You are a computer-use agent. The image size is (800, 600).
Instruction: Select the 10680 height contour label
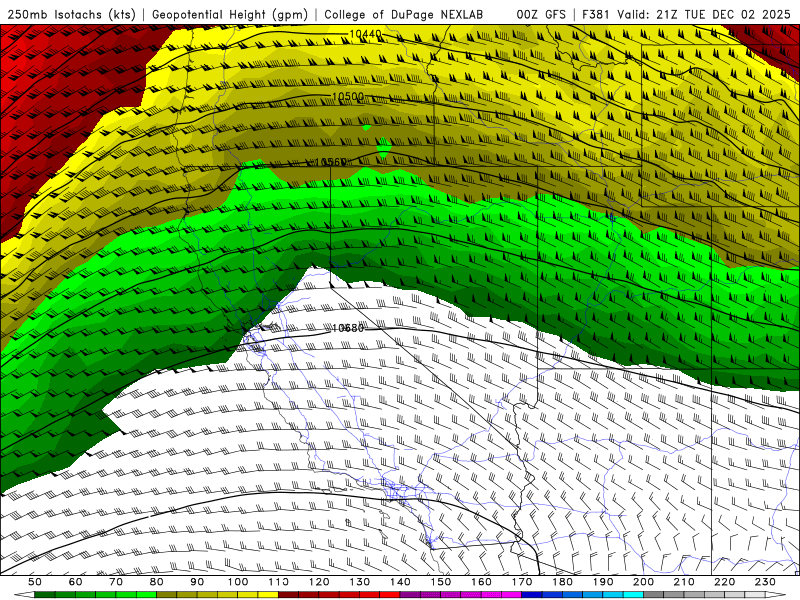click(348, 328)
